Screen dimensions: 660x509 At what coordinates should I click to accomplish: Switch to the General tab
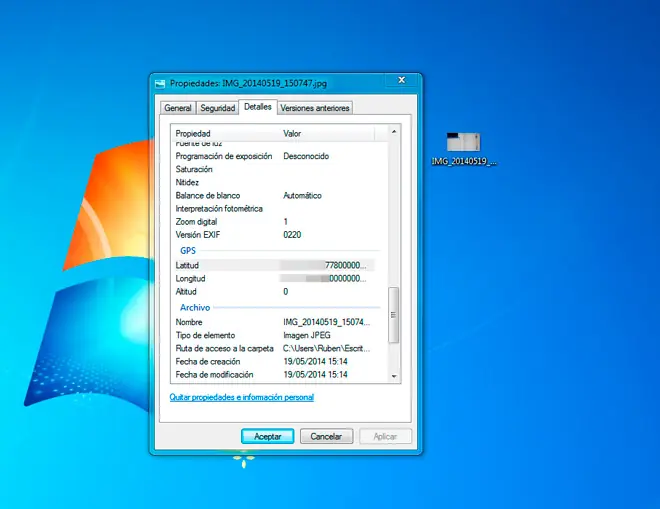[178, 108]
